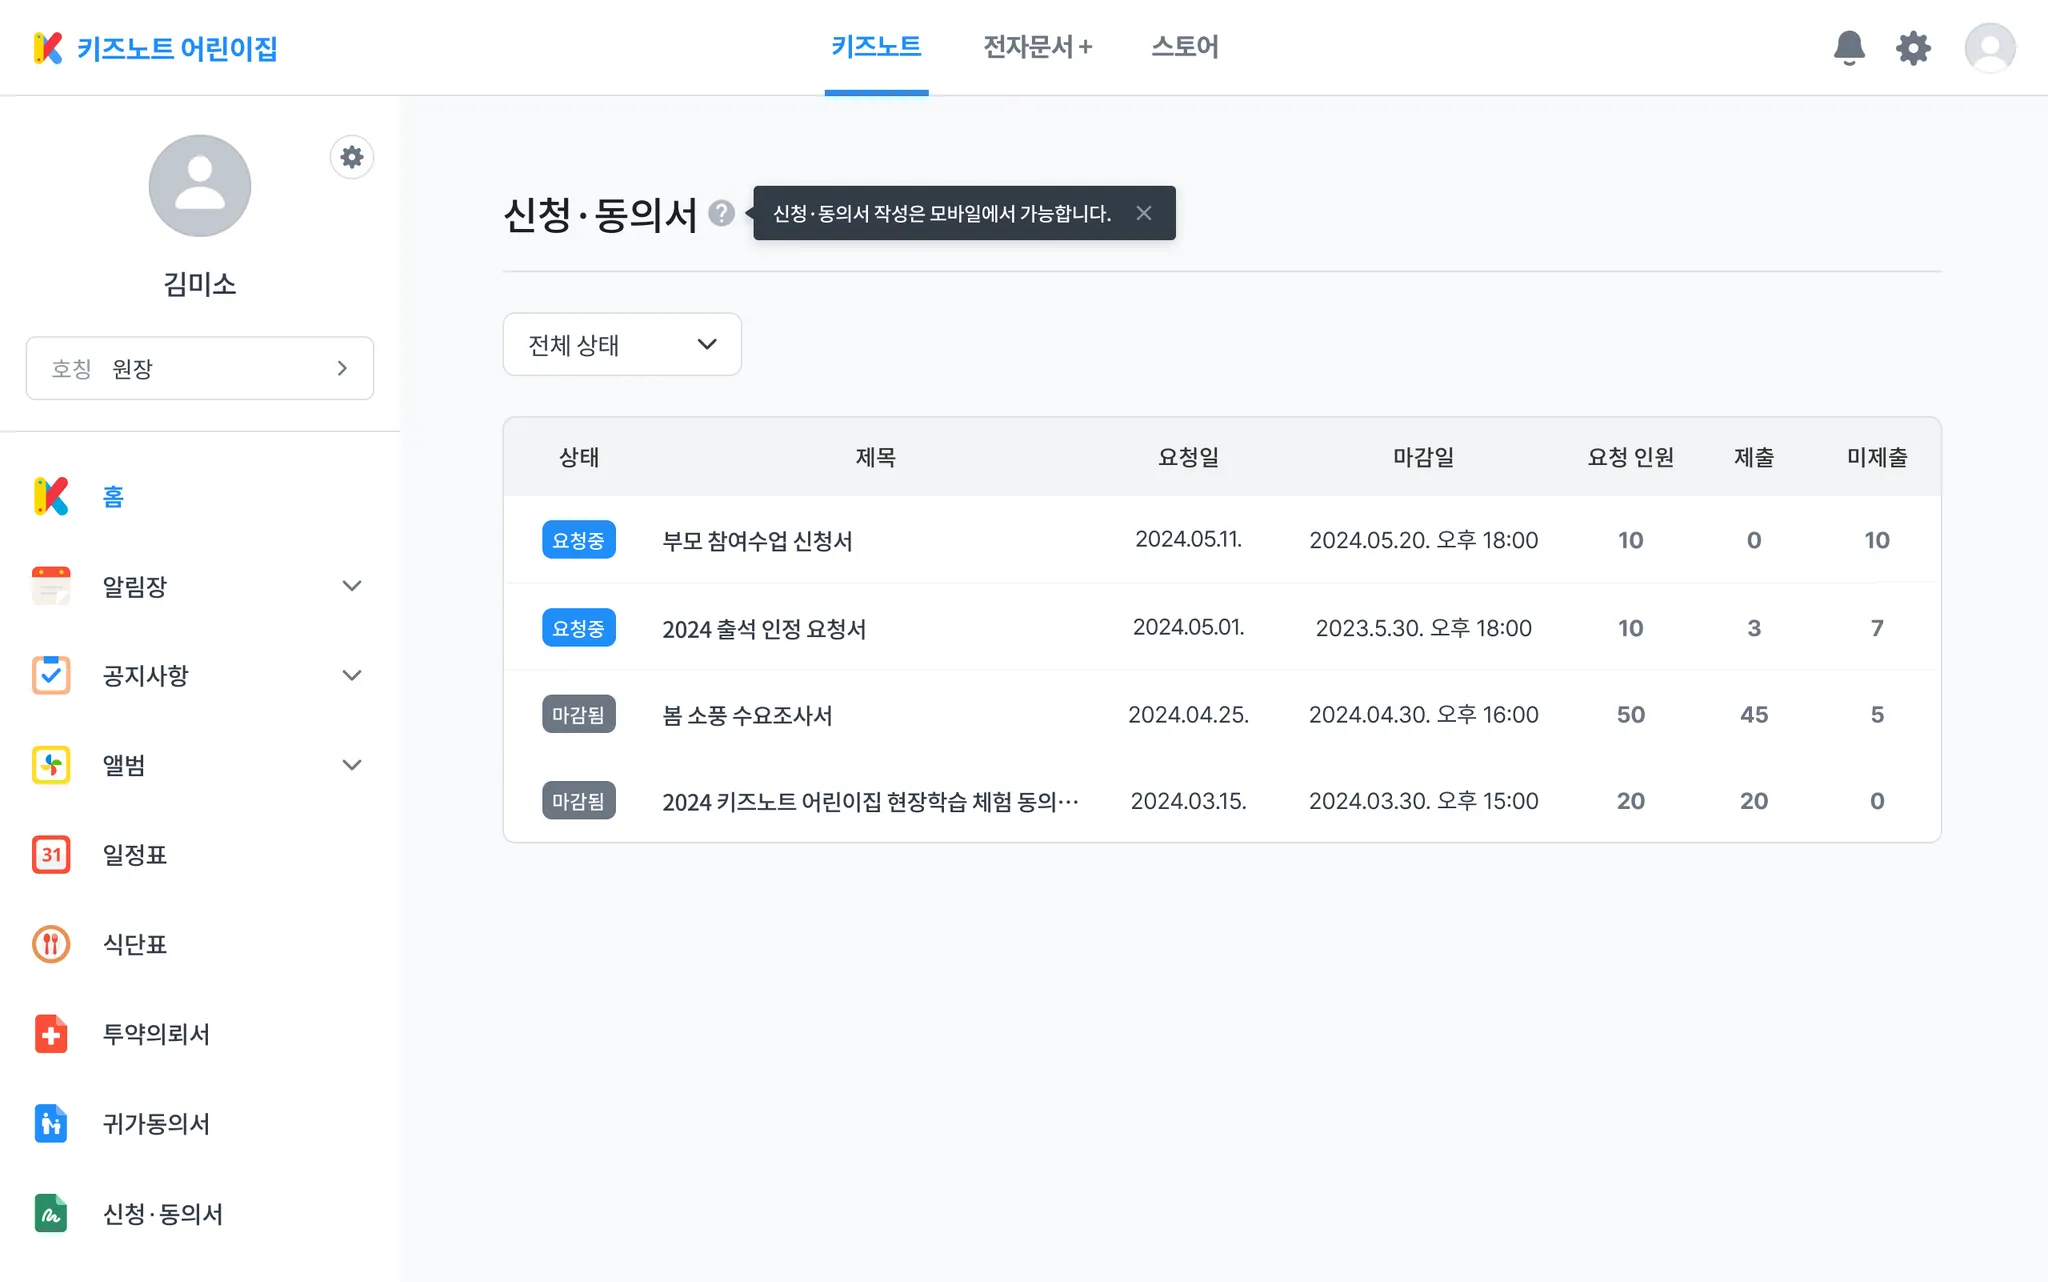Open notifications bell icon
2048x1282 pixels.
(x=1849, y=47)
